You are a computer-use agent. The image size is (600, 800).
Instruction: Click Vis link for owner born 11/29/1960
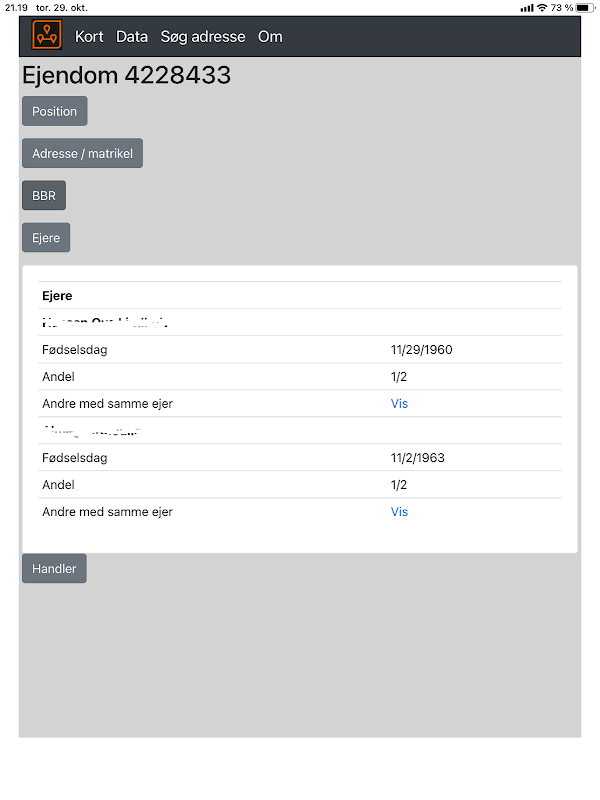click(399, 404)
